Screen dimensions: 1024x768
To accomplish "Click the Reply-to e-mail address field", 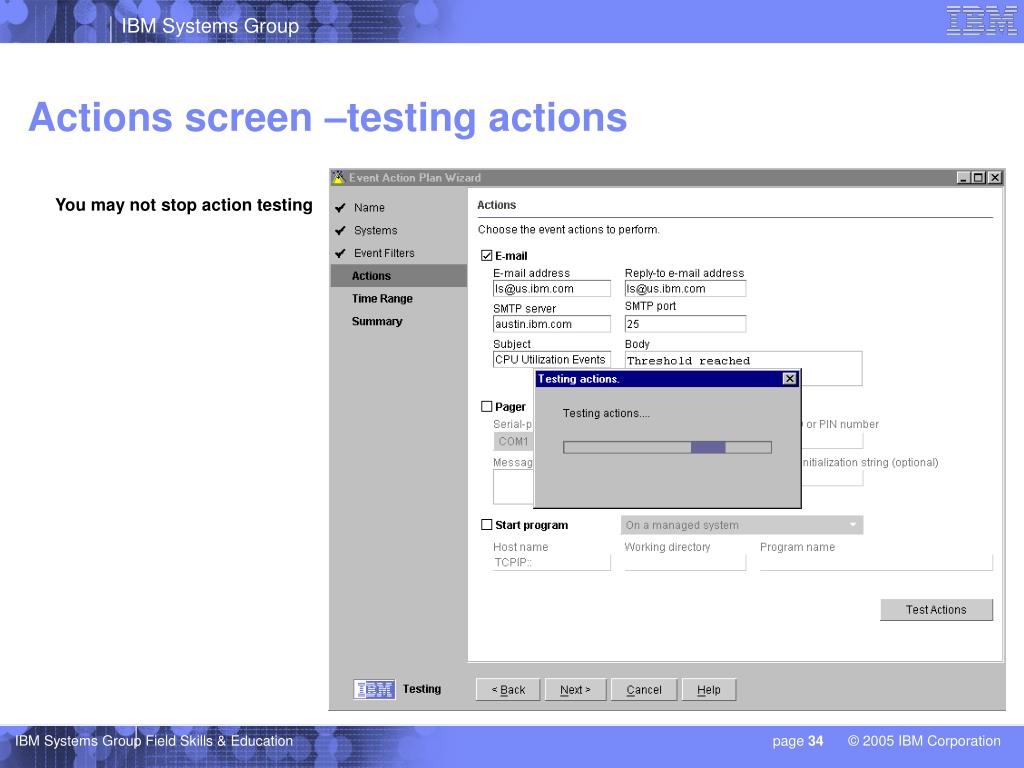I will click(685, 289).
